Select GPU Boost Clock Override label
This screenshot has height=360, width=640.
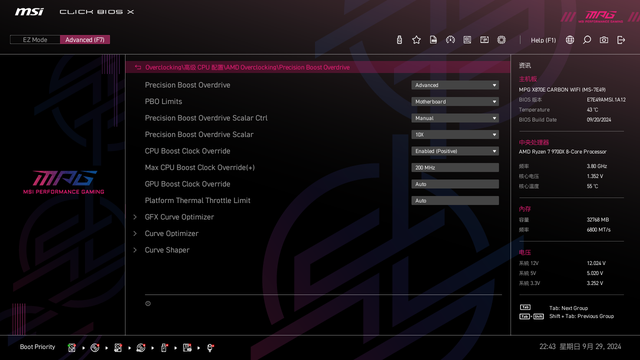pyautogui.click(x=187, y=184)
